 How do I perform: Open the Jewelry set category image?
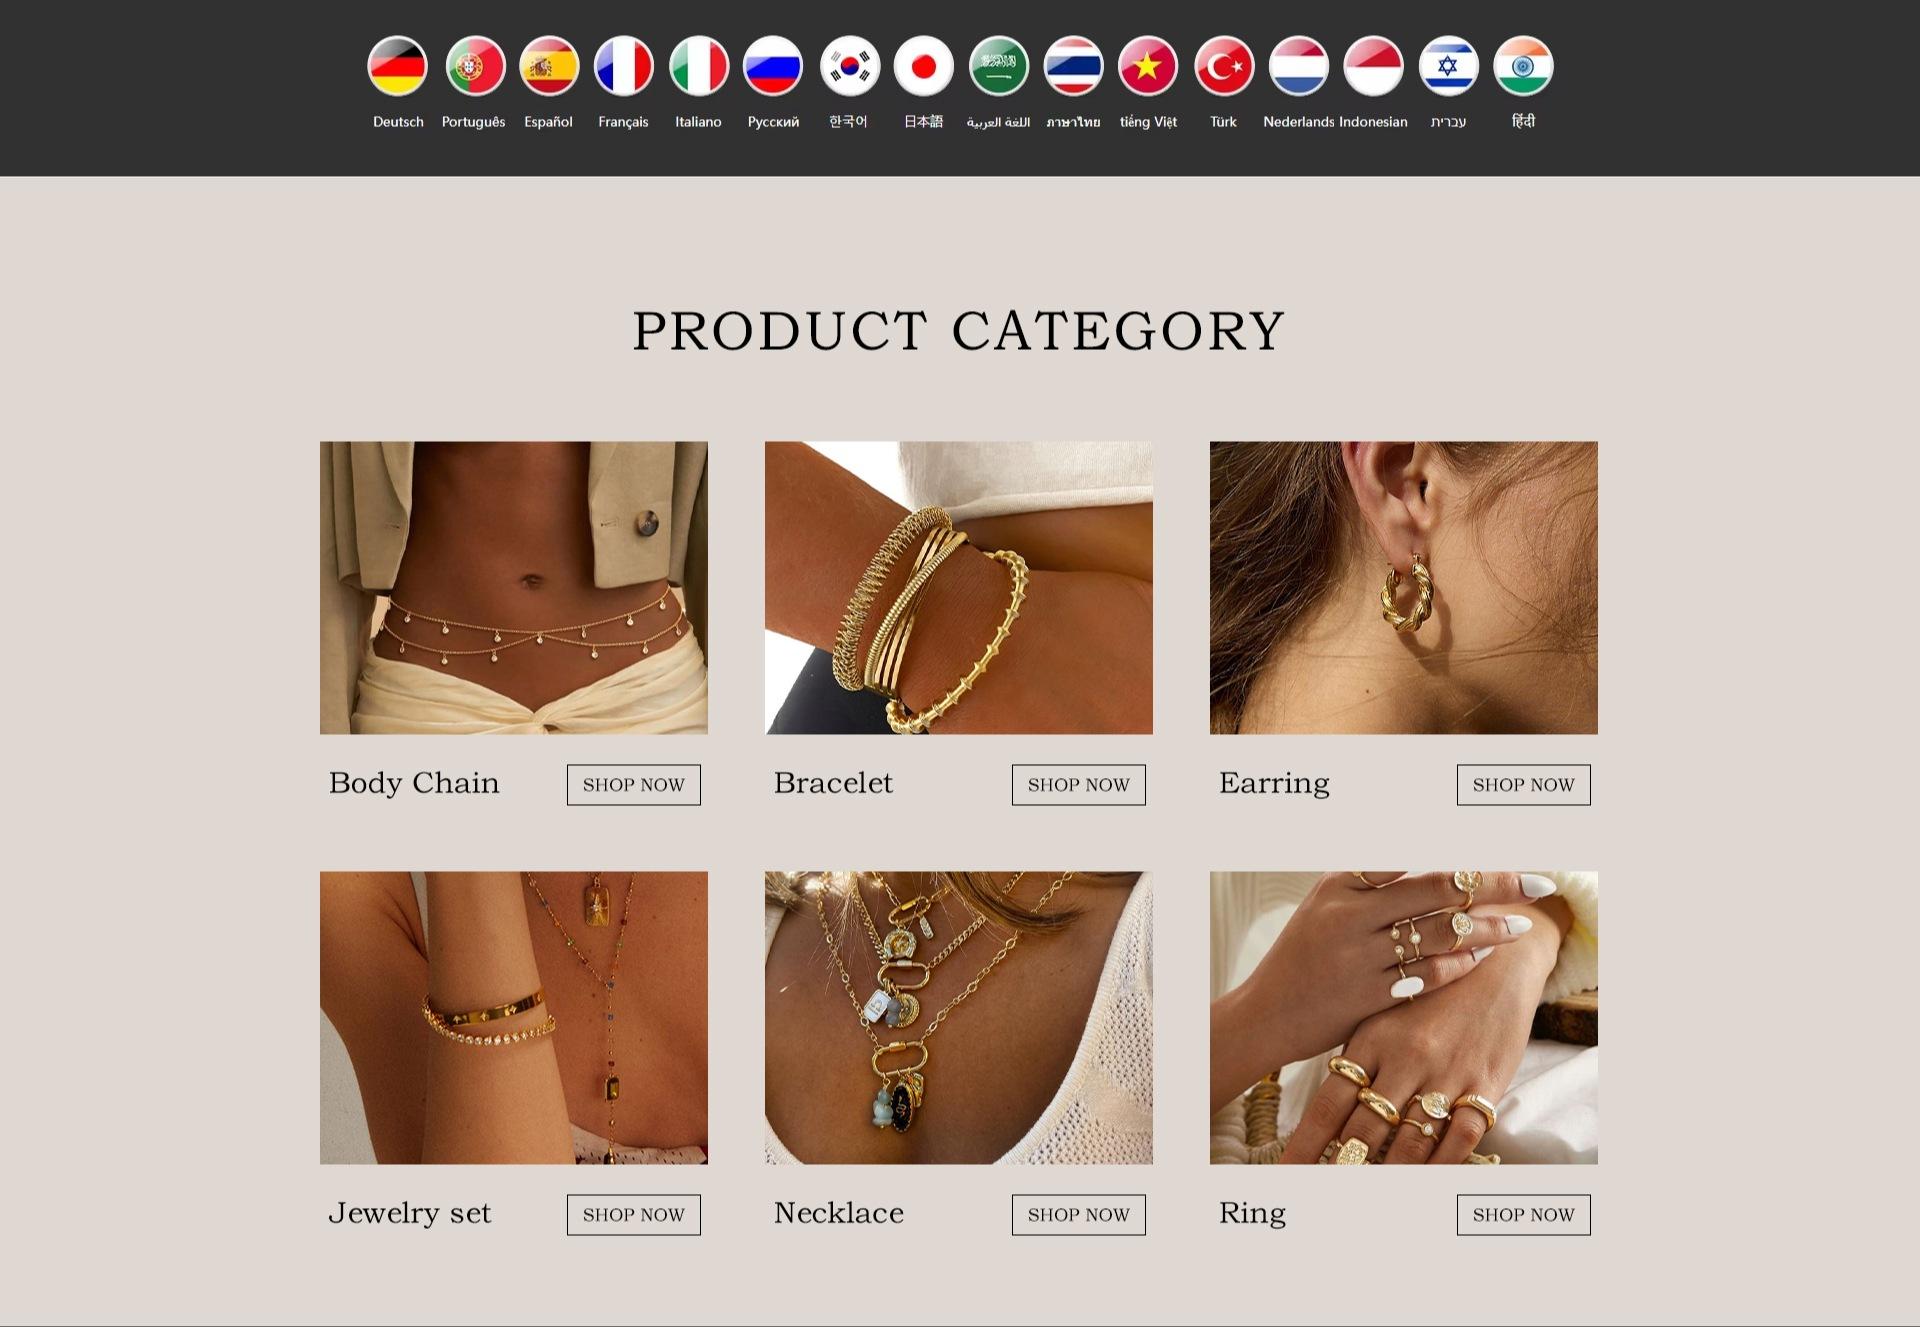click(514, 1018)
